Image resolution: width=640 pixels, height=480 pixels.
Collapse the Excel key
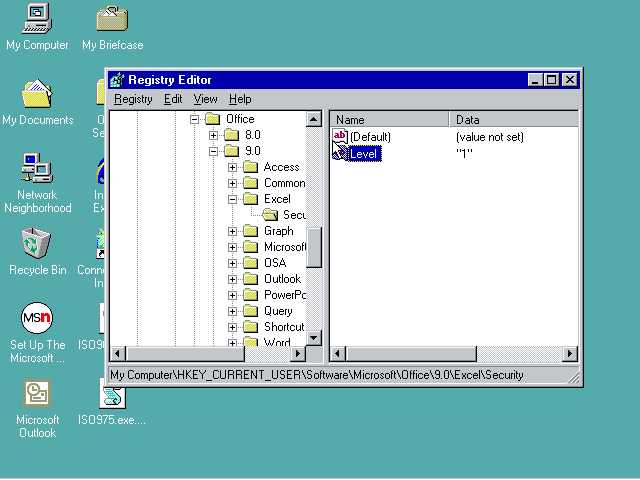tap(232, 199)
